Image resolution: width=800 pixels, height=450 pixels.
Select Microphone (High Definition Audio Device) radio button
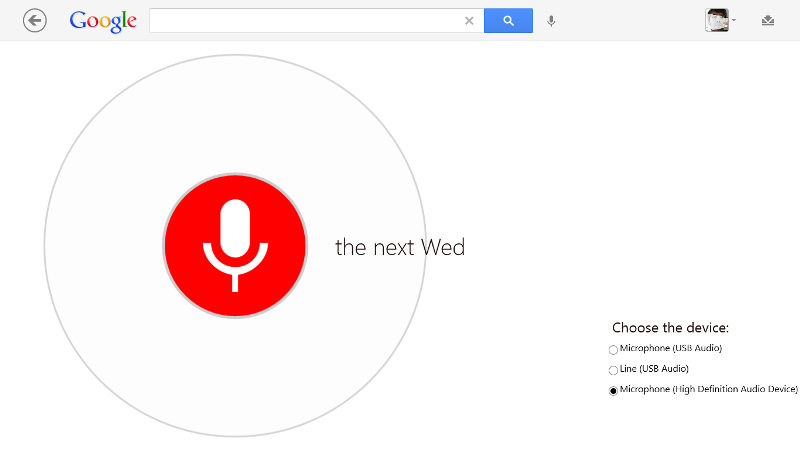613,390
